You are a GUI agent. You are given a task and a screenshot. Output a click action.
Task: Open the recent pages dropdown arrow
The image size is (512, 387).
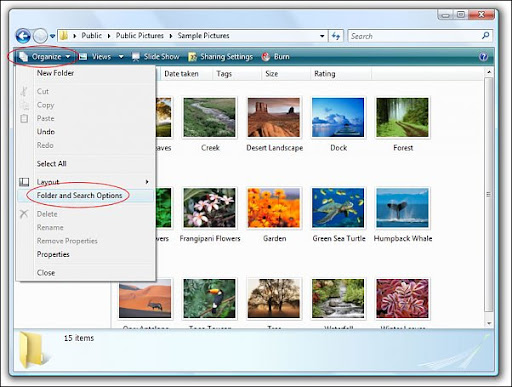pos(53,36)
